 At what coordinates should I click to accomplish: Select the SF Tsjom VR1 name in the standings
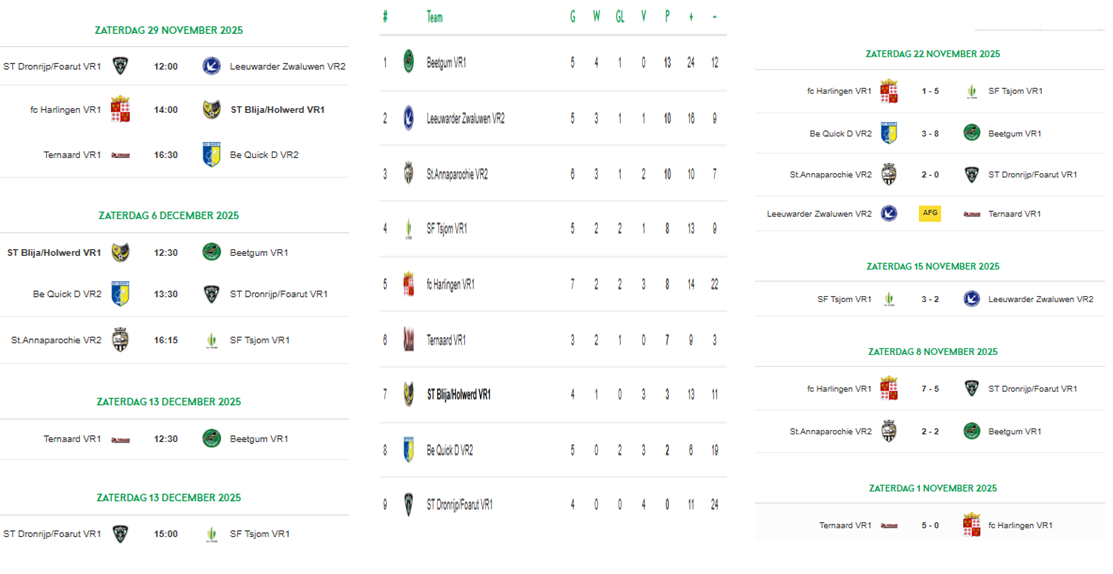pyautogui.click(x=447, y=229)
